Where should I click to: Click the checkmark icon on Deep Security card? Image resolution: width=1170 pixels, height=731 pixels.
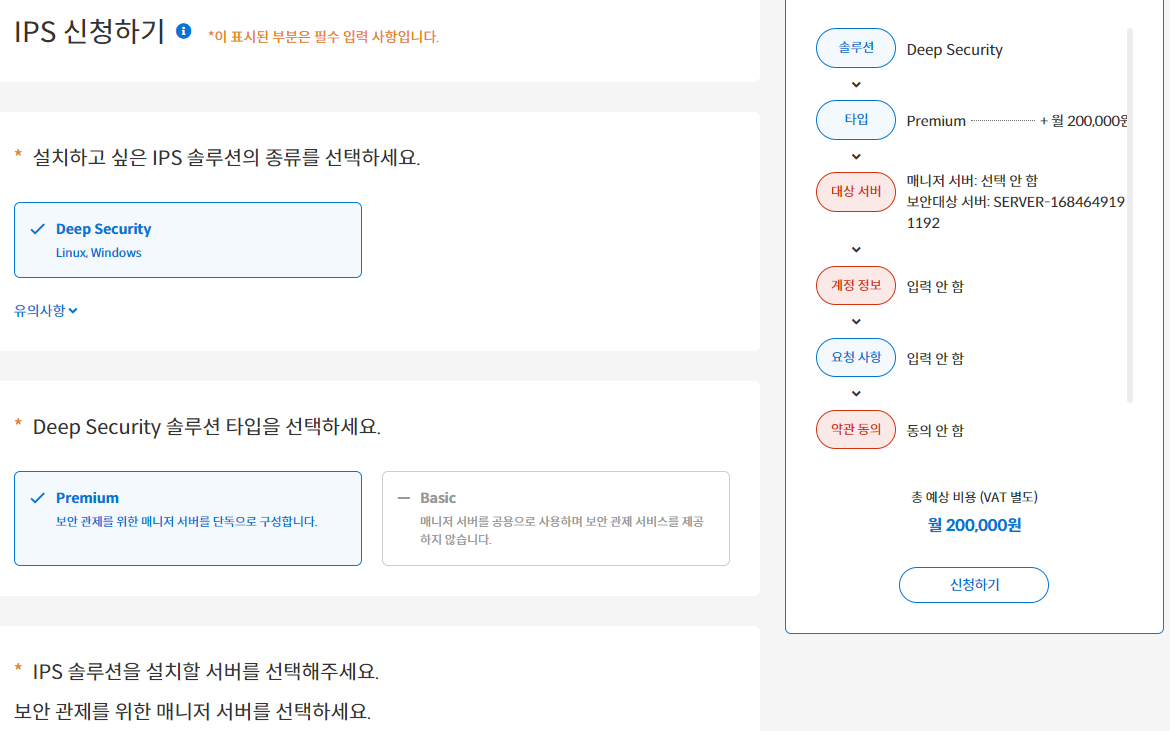click(37, 229)
